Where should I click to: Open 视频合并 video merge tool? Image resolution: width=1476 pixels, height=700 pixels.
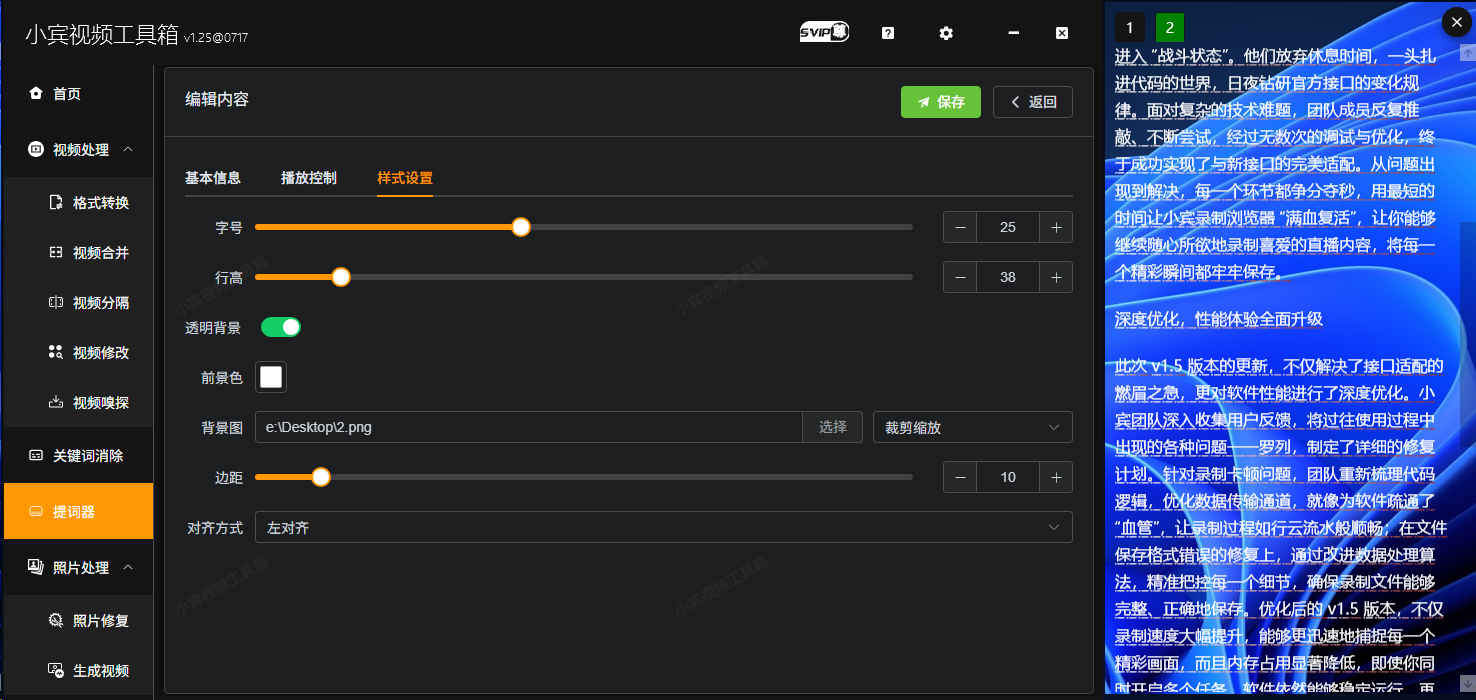tap(77, 253)
